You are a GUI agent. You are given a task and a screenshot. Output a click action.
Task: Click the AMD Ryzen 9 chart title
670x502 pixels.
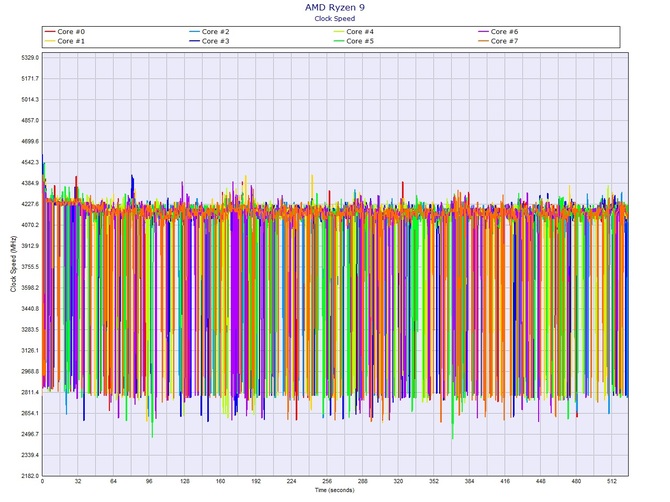point(335,7)
